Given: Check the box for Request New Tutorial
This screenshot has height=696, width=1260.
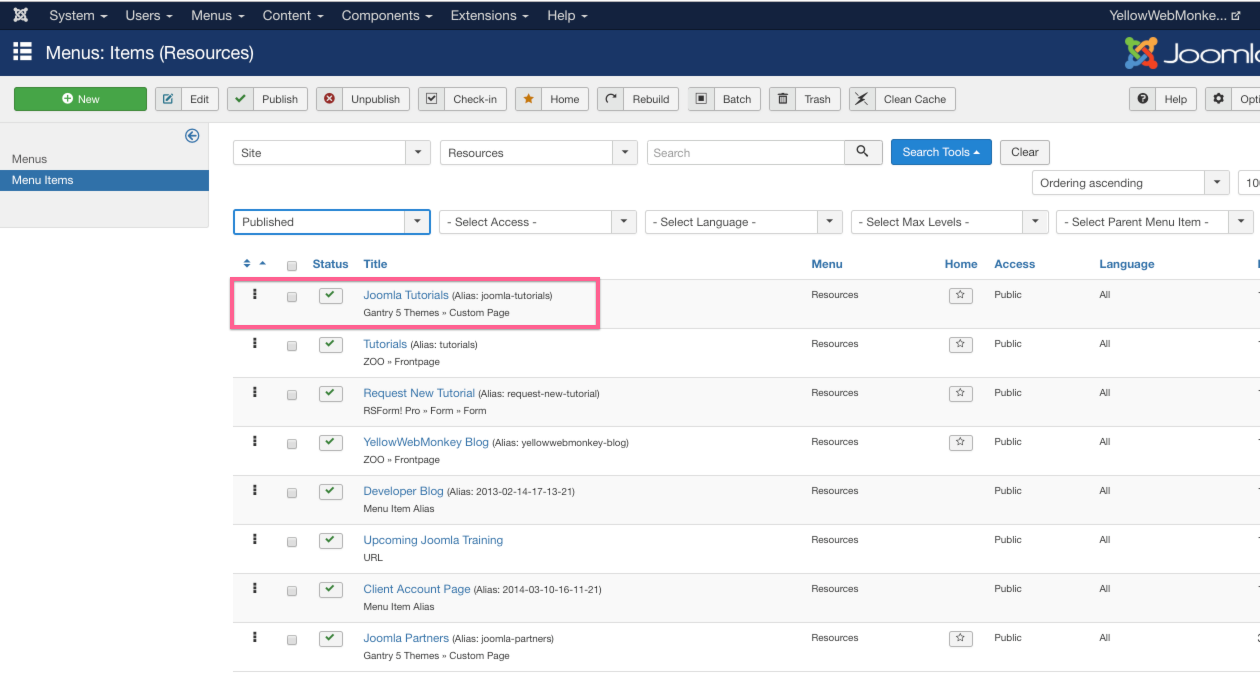Looking at the screenshot, I should [292, 395].
